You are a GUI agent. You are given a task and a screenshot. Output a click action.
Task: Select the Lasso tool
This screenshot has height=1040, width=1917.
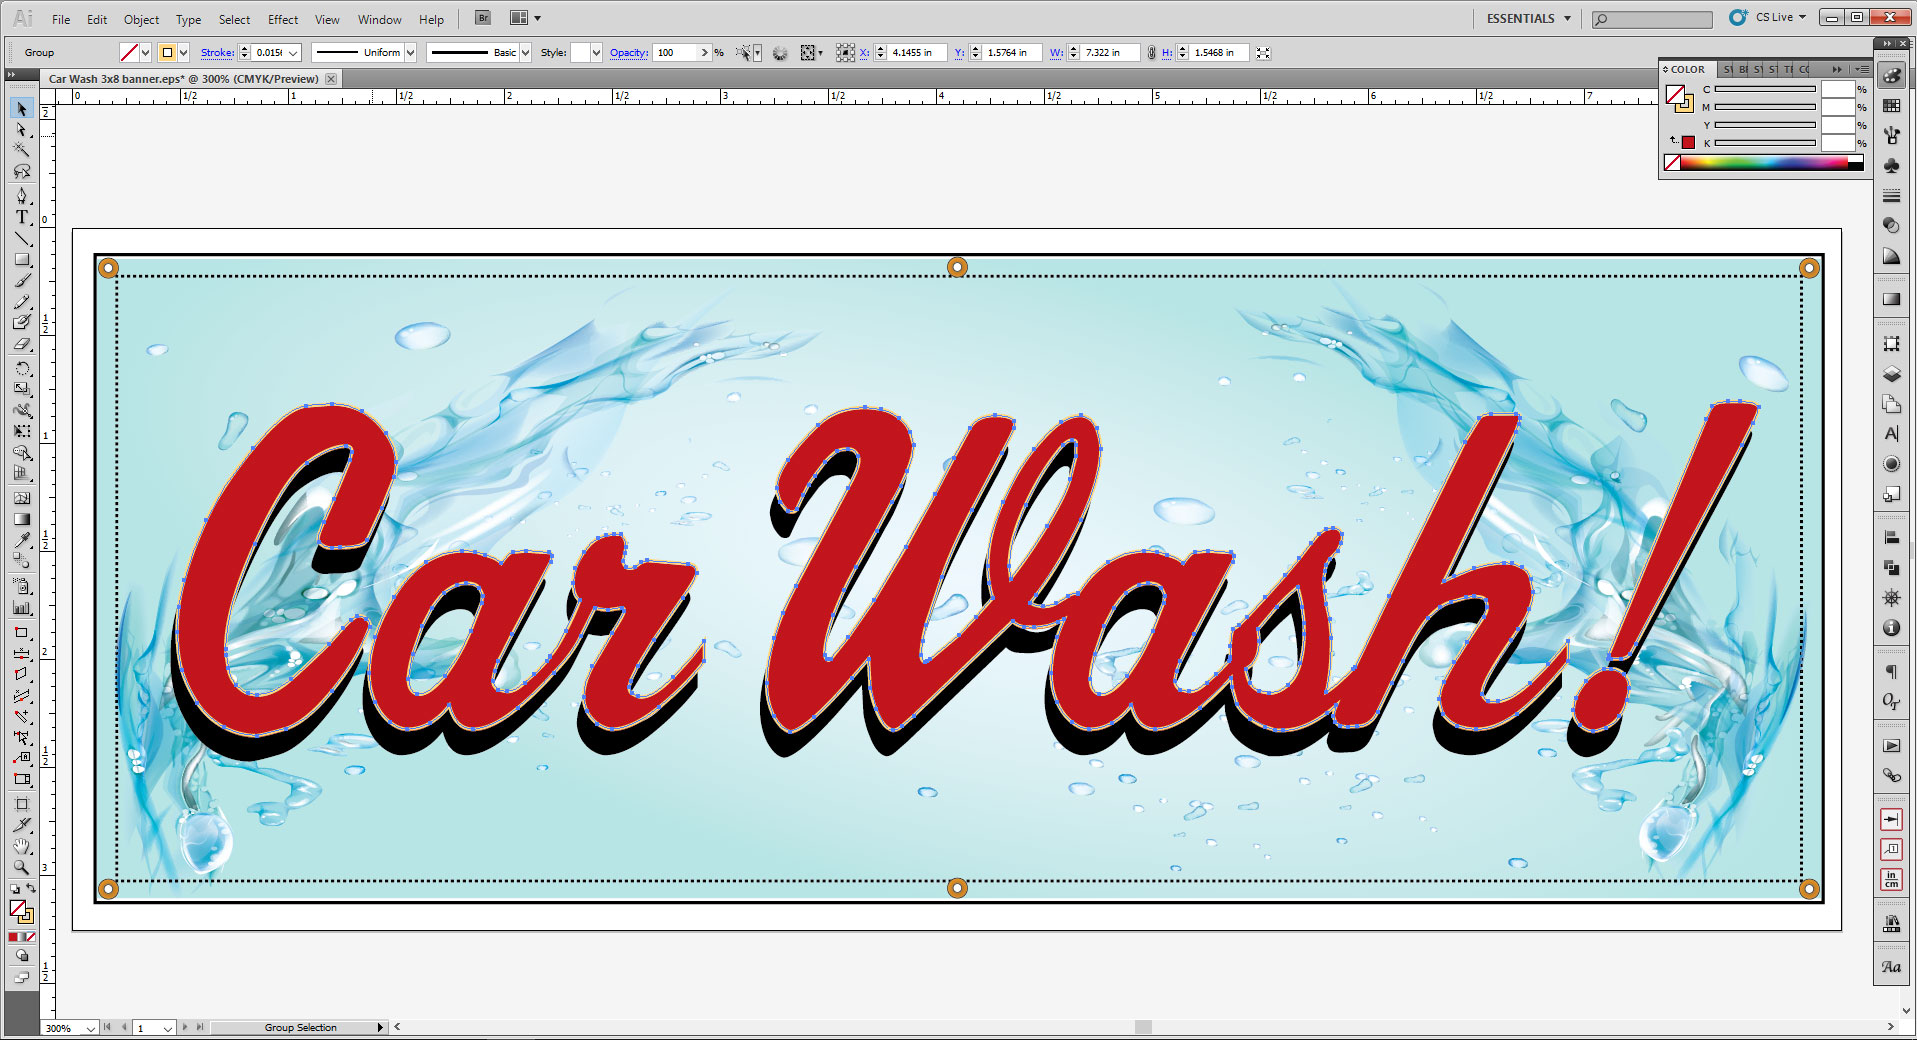[22, 171]
